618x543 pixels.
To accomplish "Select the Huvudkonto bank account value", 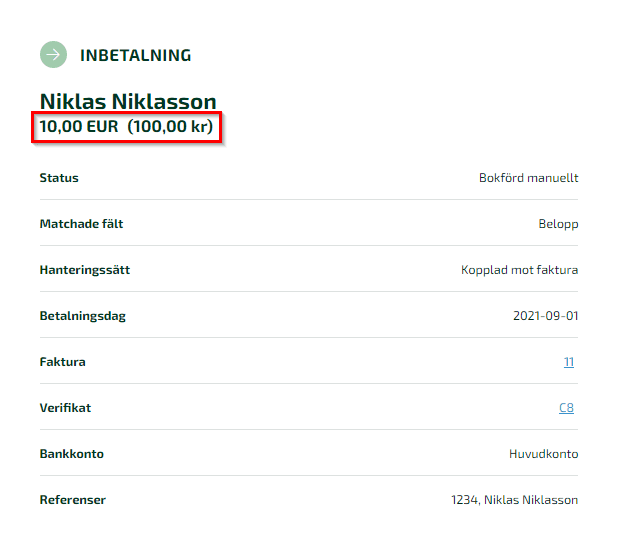I will tap(544, 454).
